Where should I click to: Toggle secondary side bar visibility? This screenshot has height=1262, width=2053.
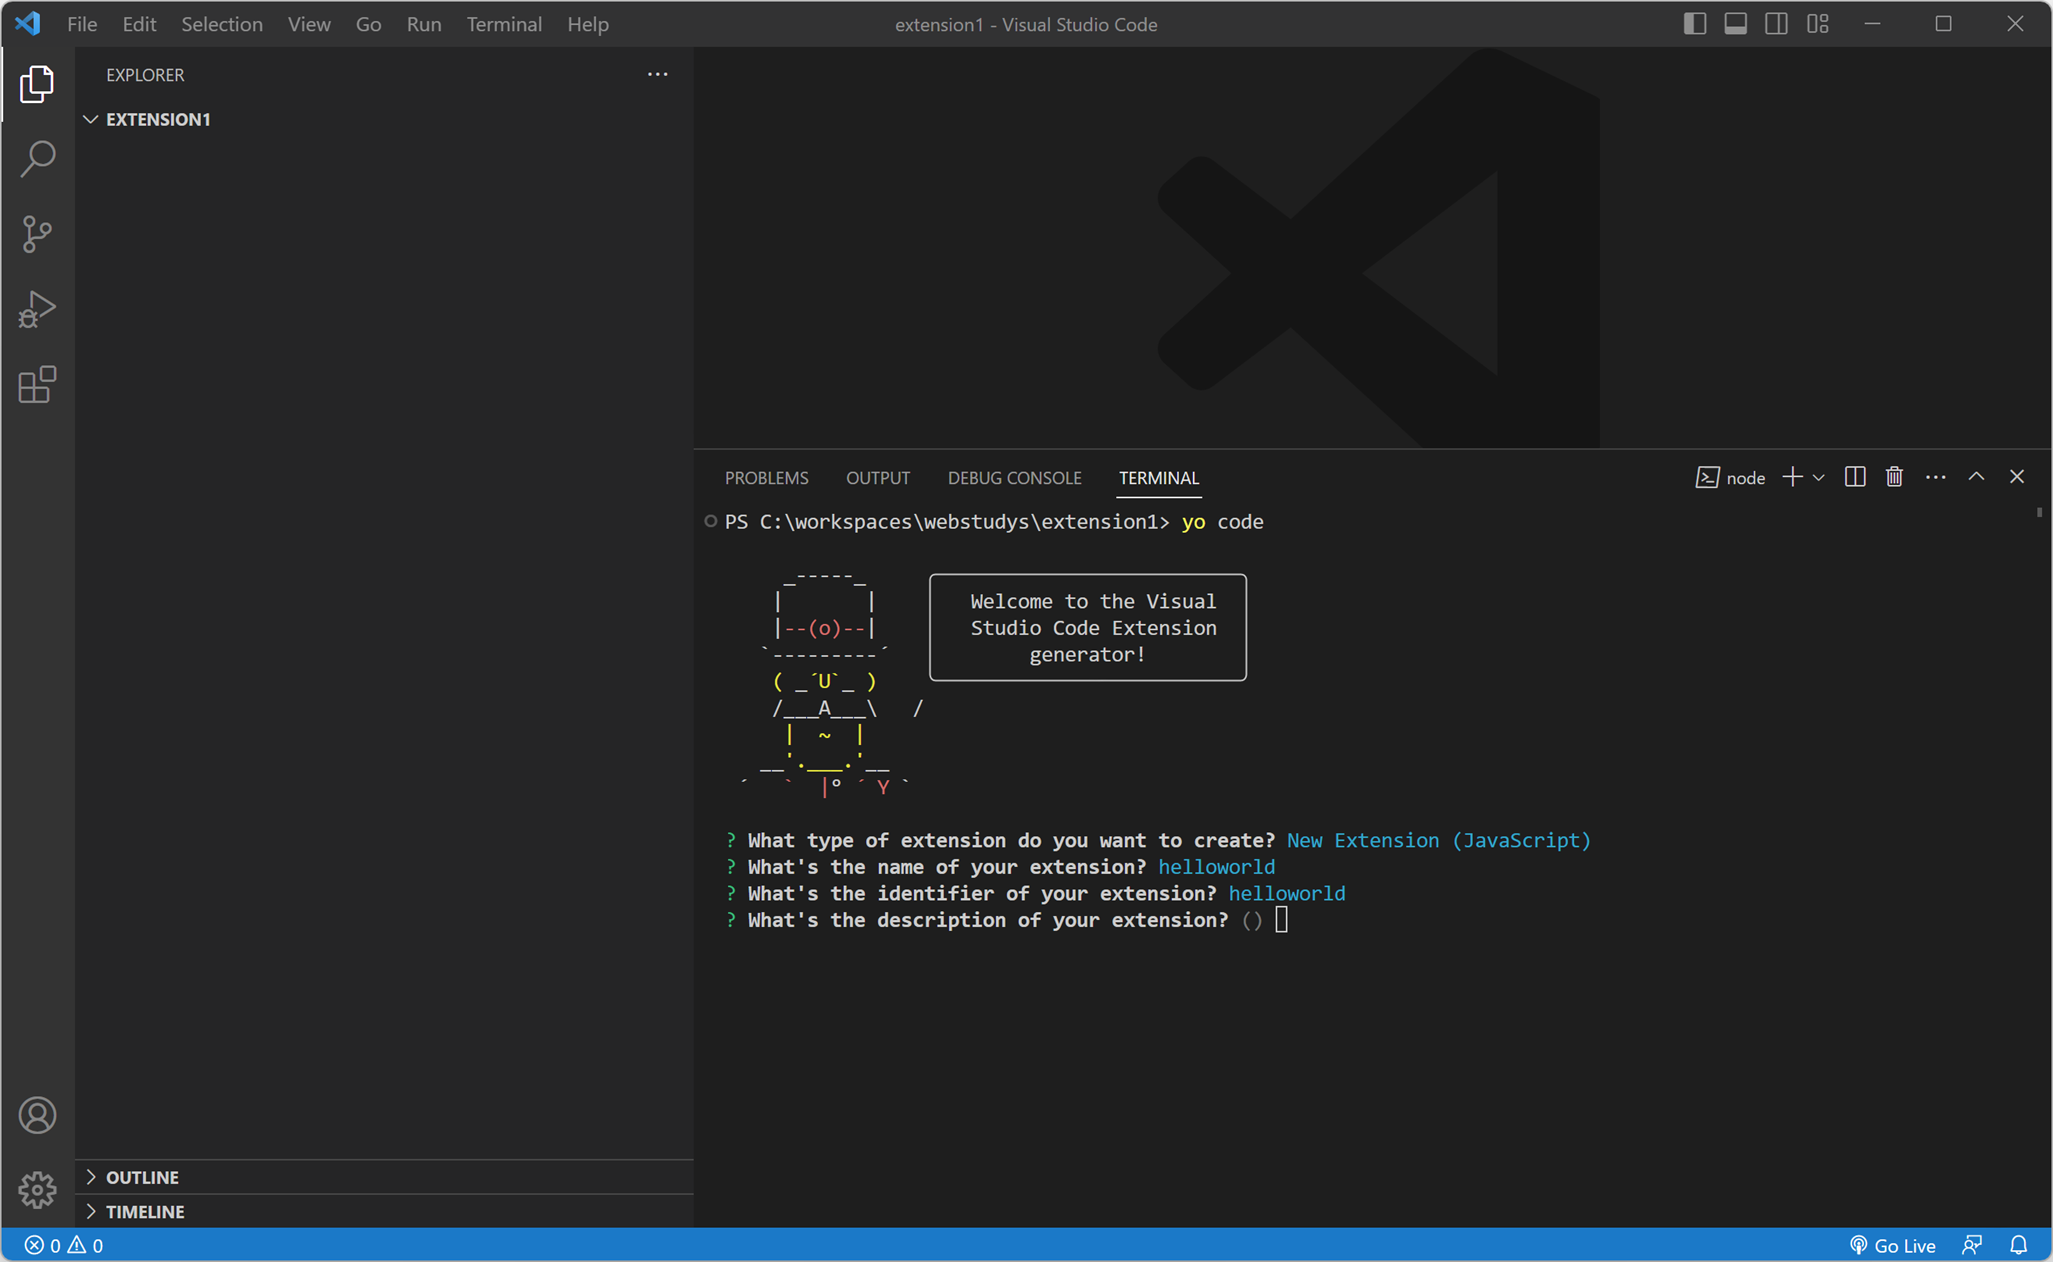1776,24
